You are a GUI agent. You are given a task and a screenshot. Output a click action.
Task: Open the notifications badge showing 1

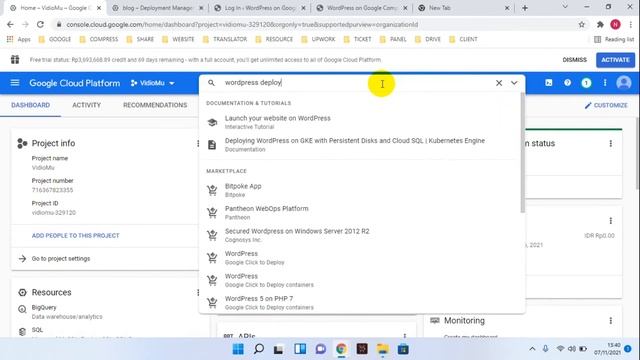point(586,83)
